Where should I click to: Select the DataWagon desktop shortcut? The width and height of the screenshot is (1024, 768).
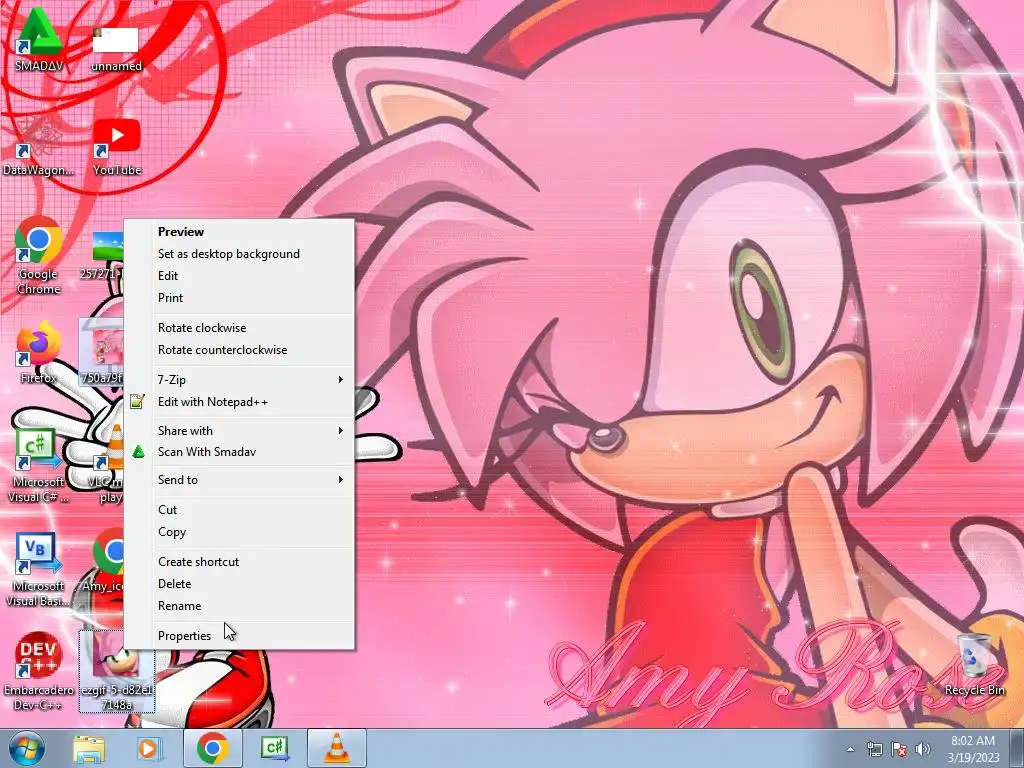point(39,147)
